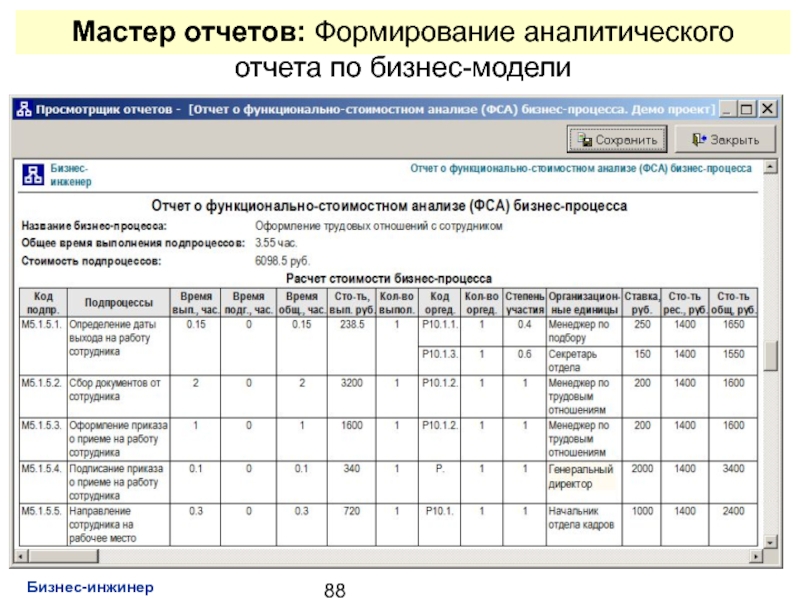Click the horizontal scrollbar left arrow
The height and width of the screenshot is (600, 800).
click(x=20, y=556)
